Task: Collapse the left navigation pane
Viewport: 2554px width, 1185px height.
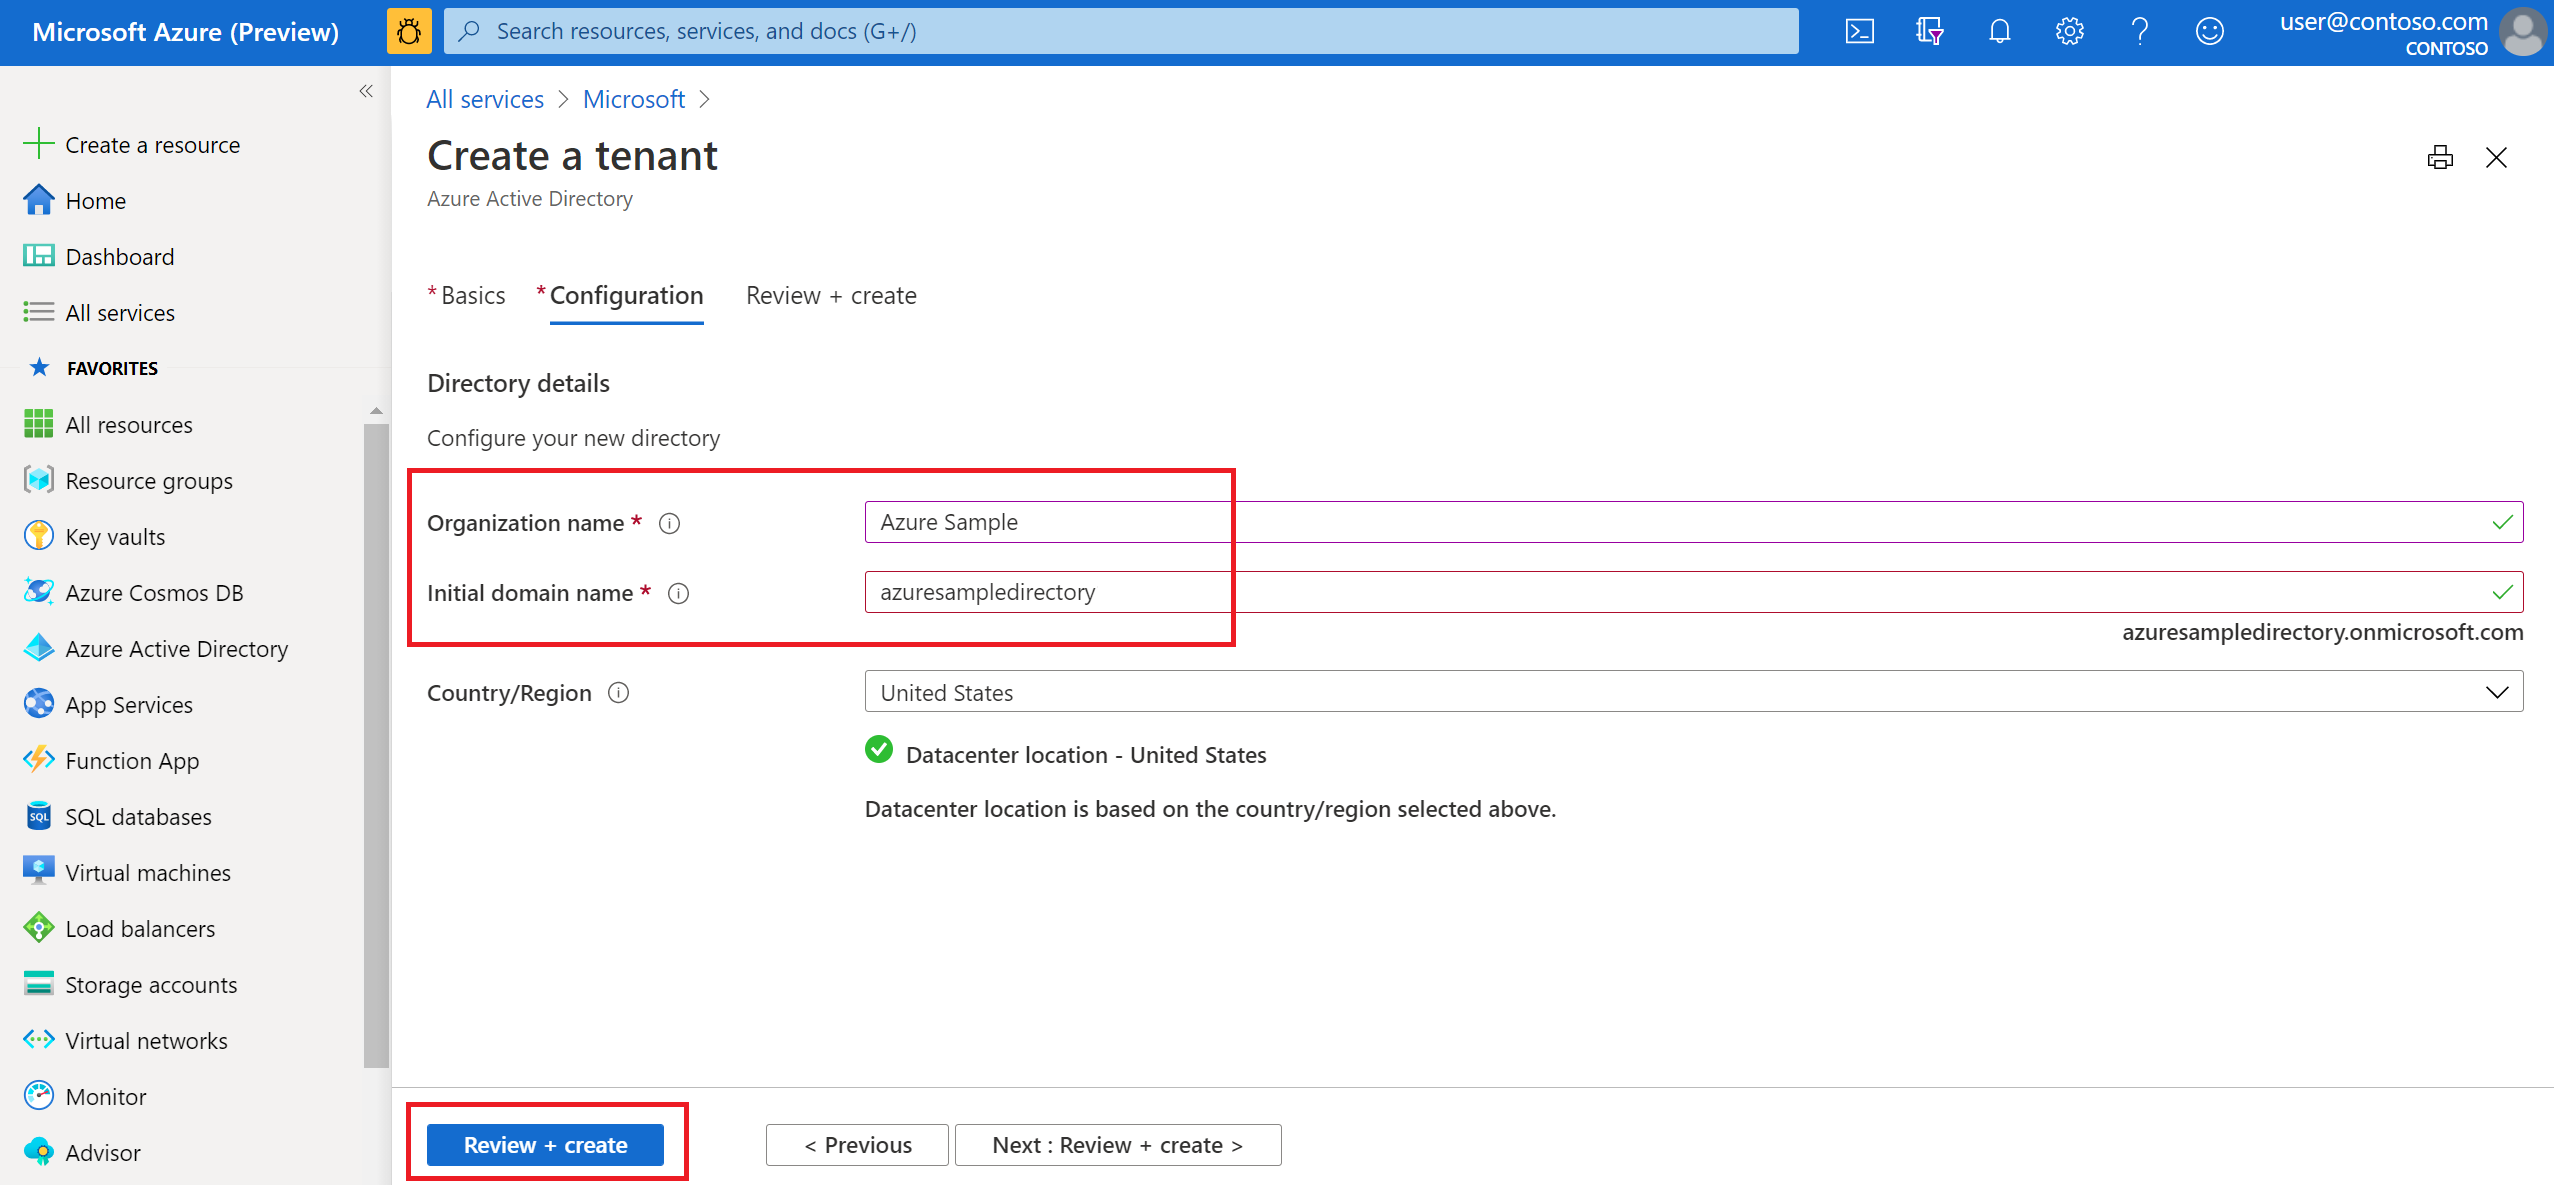Action: coord(366,90)
